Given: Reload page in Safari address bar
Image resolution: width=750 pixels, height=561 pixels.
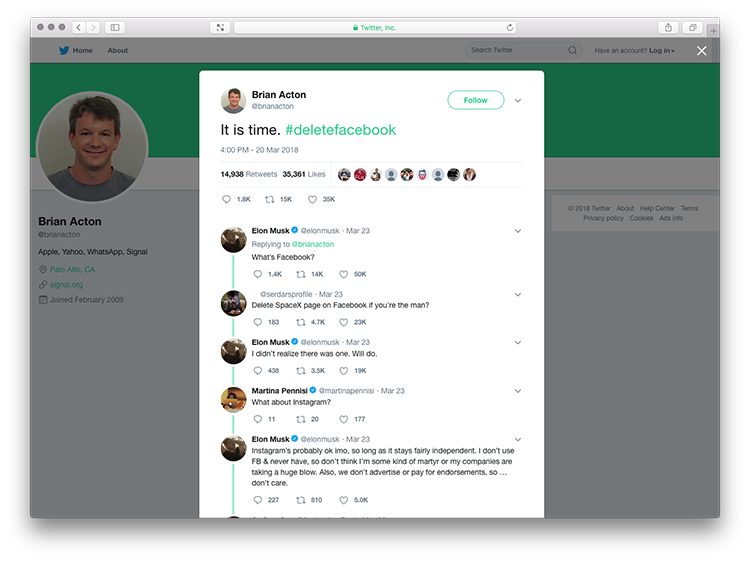Looking at the screenshot, I should click(510, 27).
